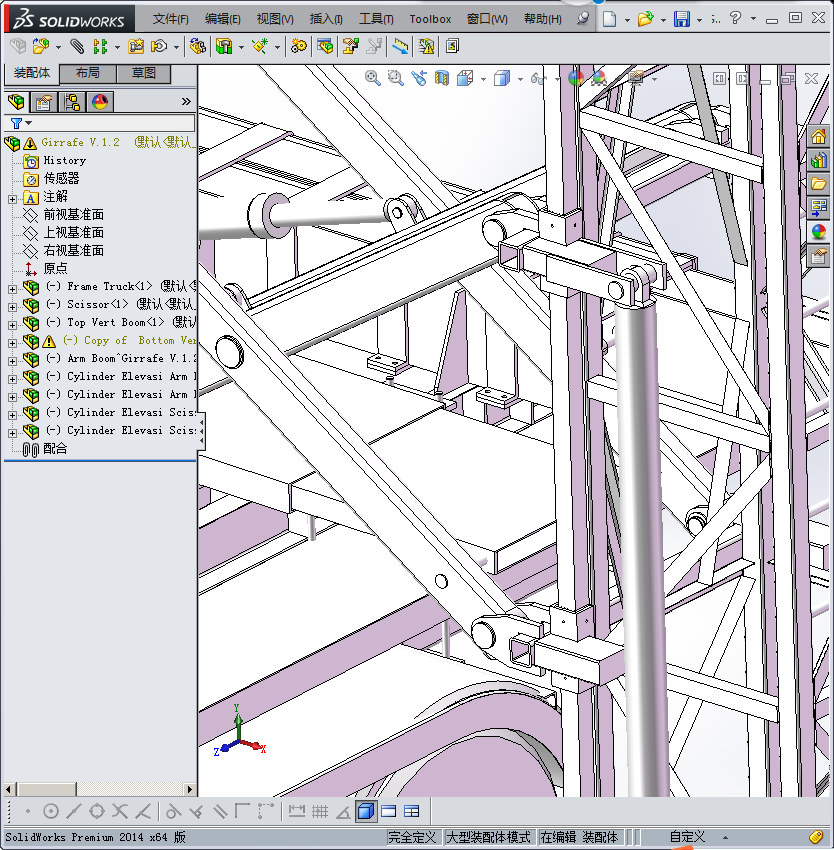
Task: Switch to the PropertyManager panel icon
Action: [x=44, y=101]
